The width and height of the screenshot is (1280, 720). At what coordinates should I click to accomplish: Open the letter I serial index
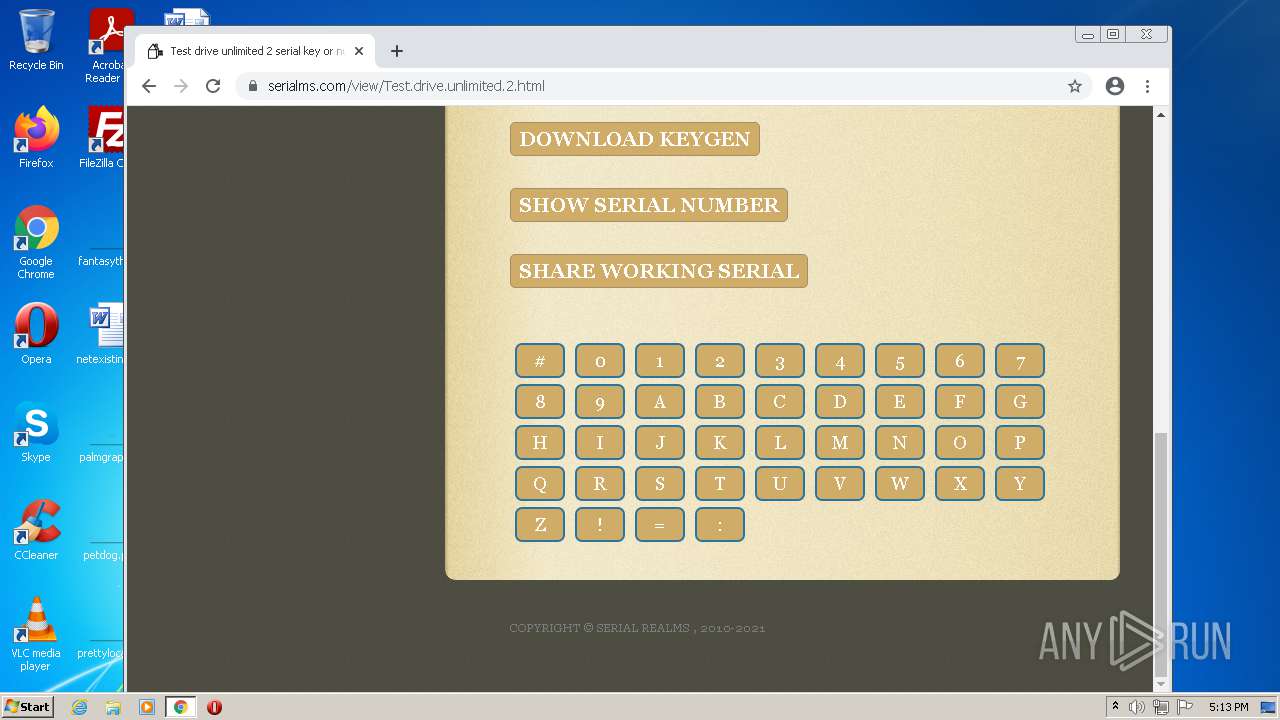[600, 443]
